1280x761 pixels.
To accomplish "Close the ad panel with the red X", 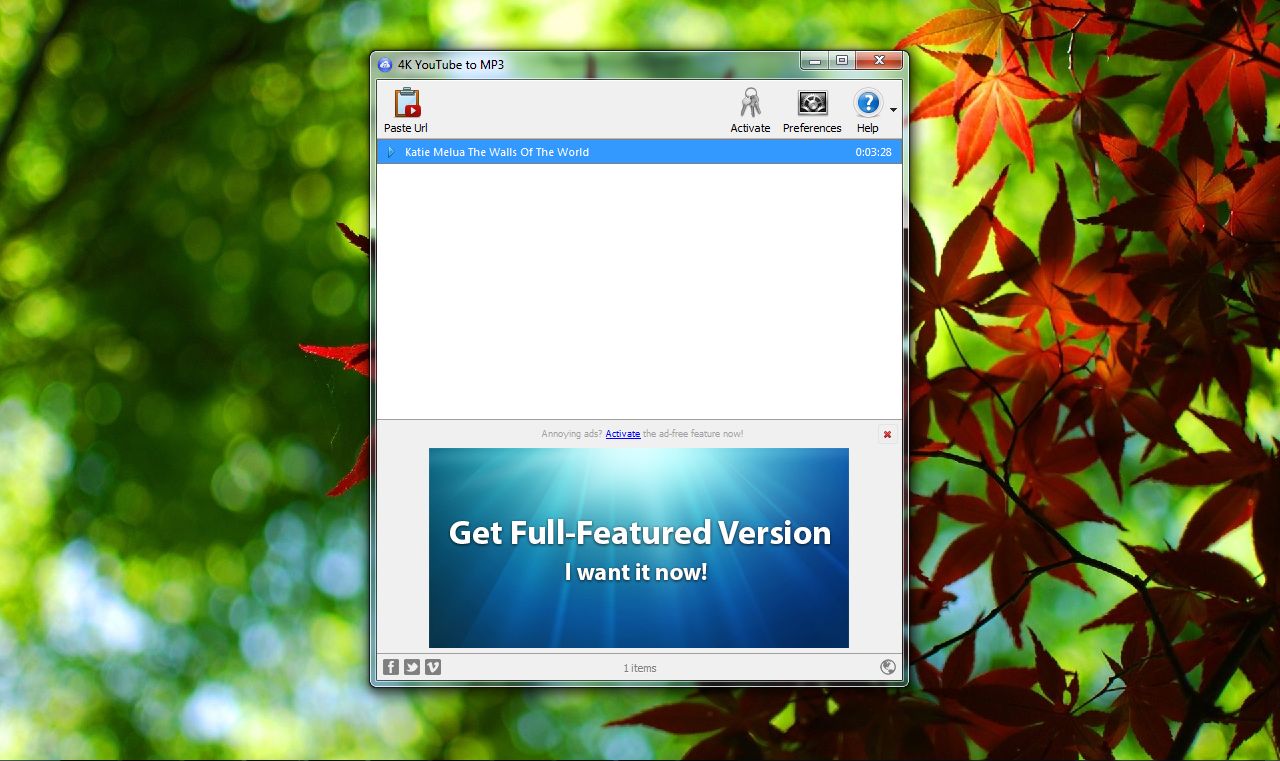I will (887, 434).
